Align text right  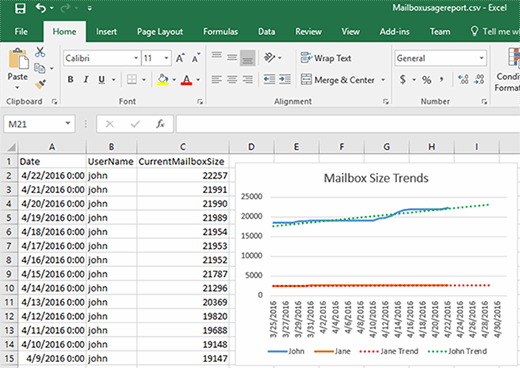click(247, 79)
